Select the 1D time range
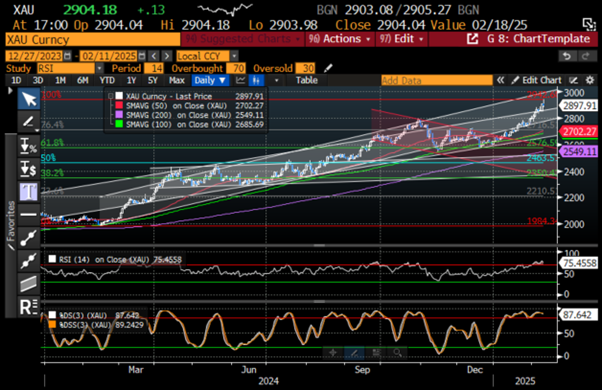 point(16,80)
